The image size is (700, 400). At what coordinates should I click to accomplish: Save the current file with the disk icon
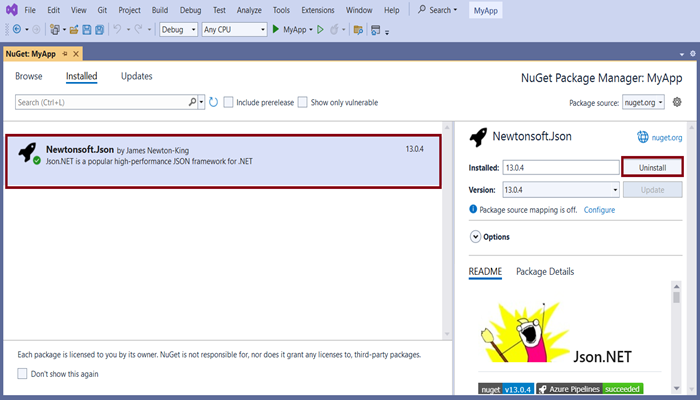(x=87, y=30)
